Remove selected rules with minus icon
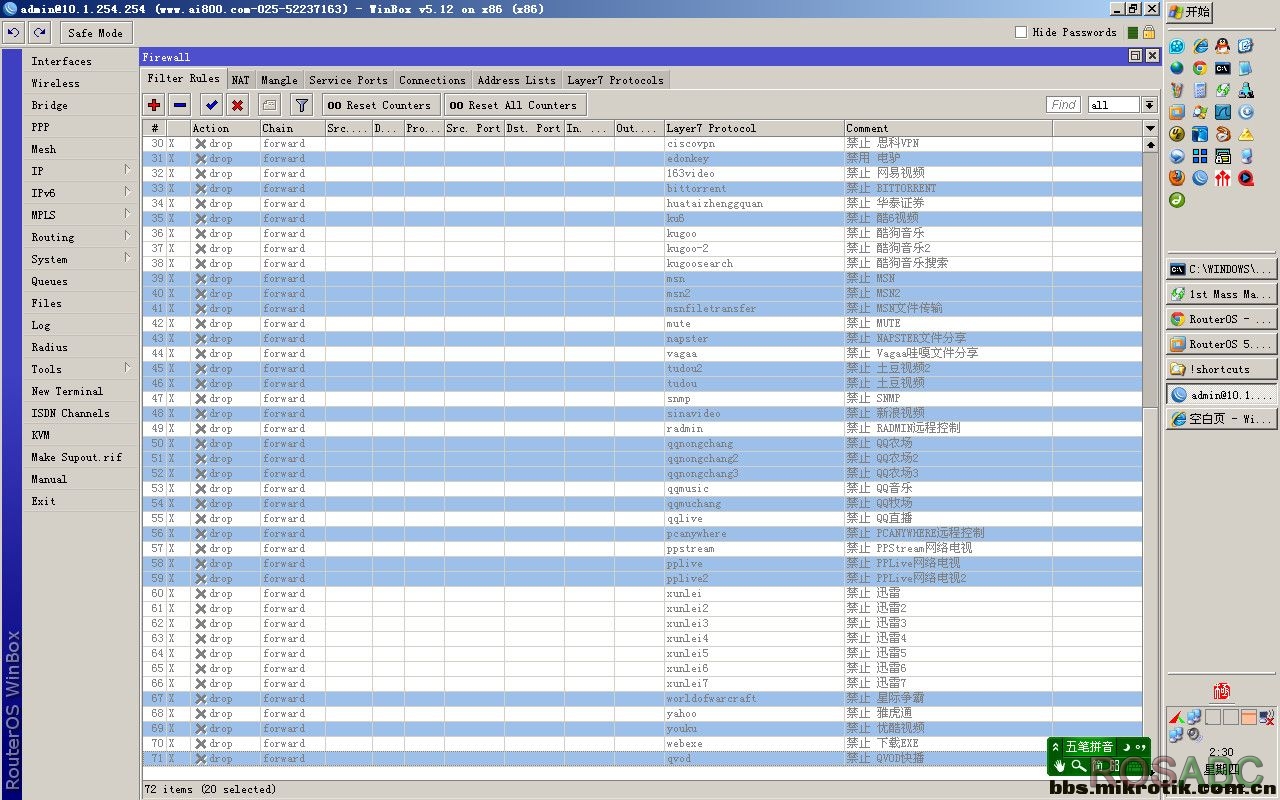The image size is (1280, 800). click(180, 105)
